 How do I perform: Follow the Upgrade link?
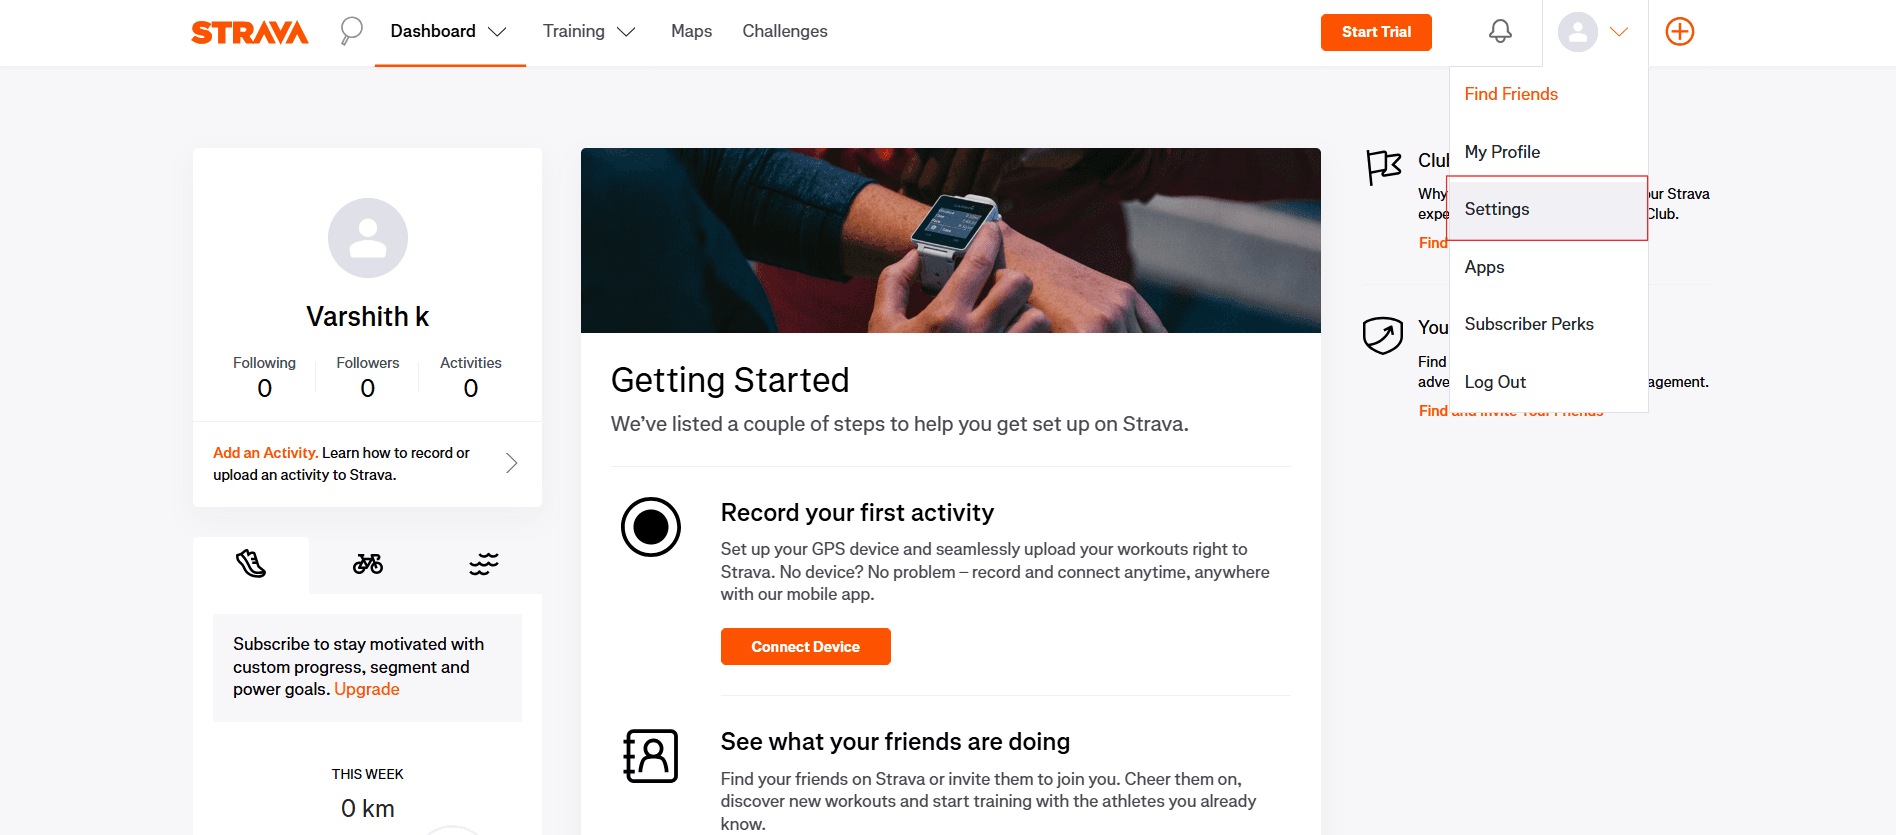tap(367, 689)
